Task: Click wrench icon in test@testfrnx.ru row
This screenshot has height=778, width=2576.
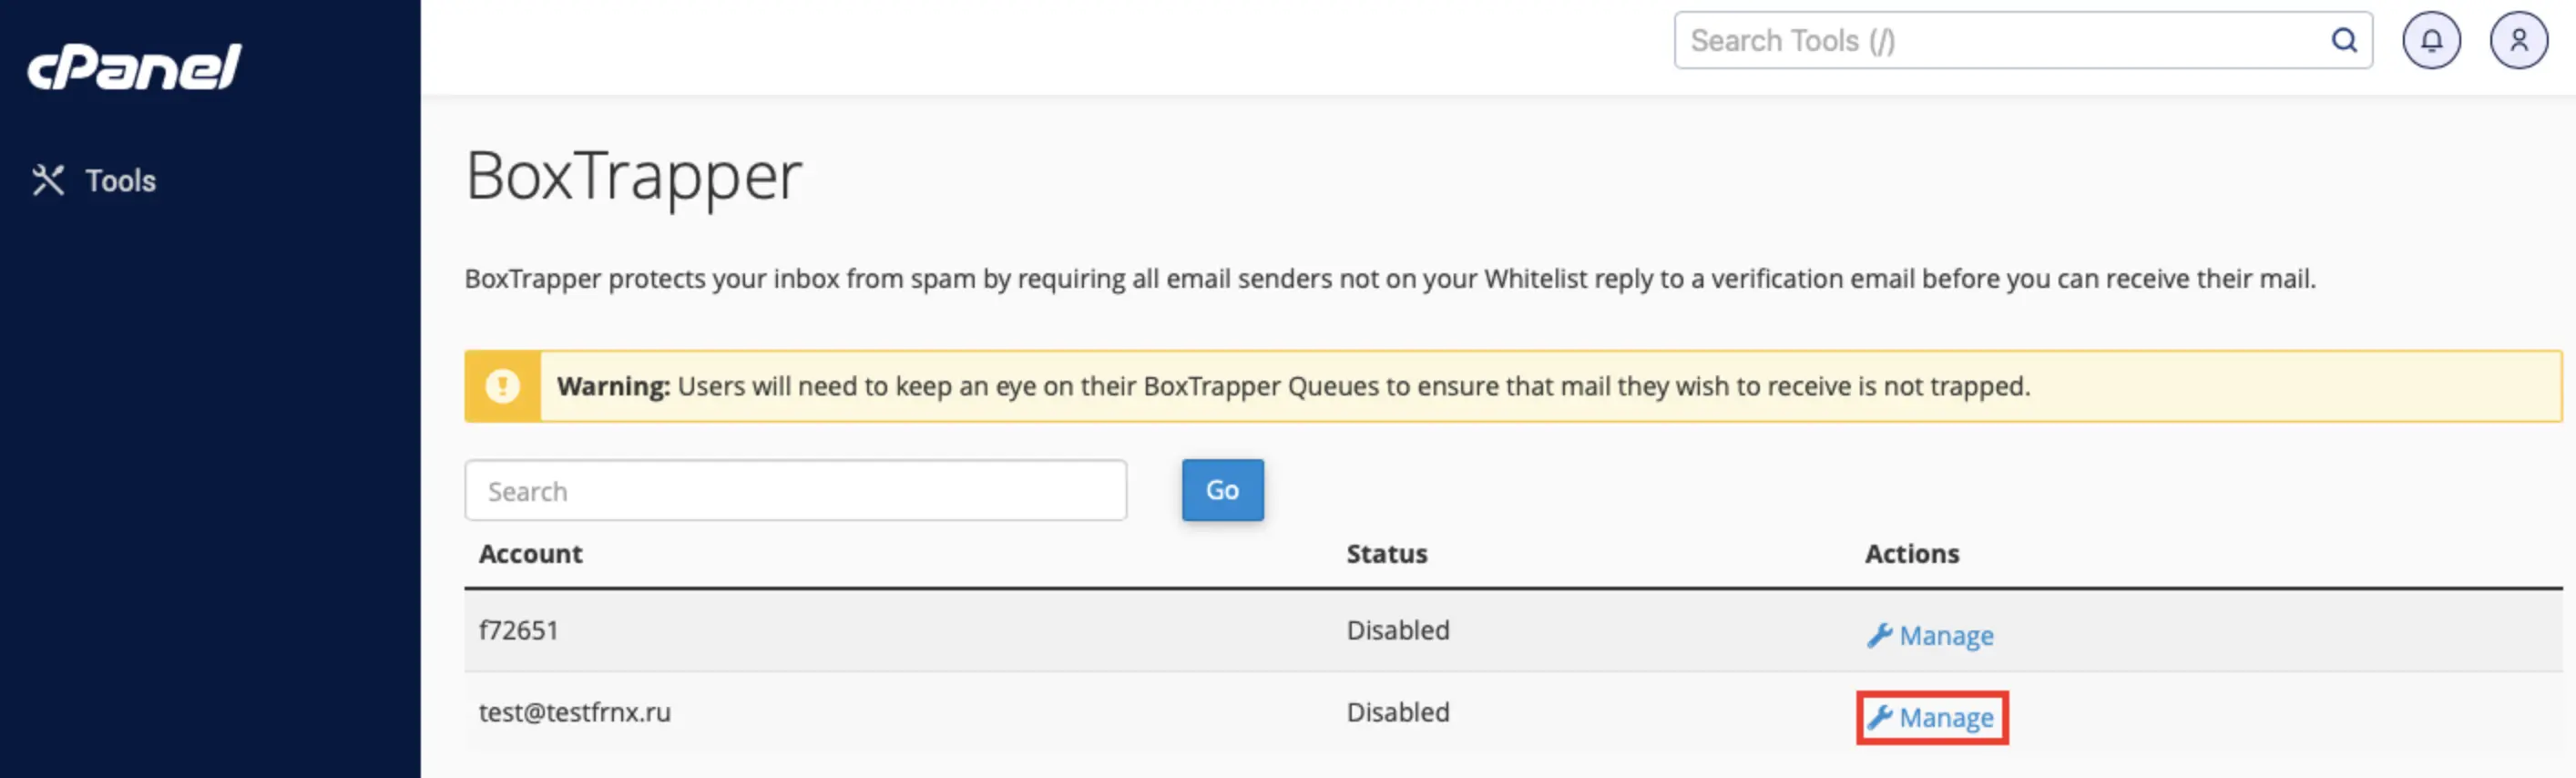Action: pyautogui.click(x=1879, y=718)
